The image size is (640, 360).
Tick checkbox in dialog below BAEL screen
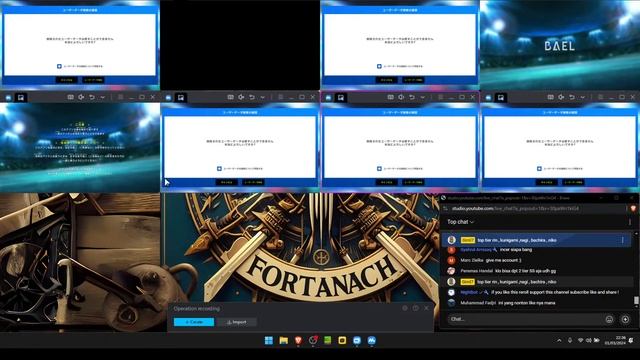coord(539,169)
